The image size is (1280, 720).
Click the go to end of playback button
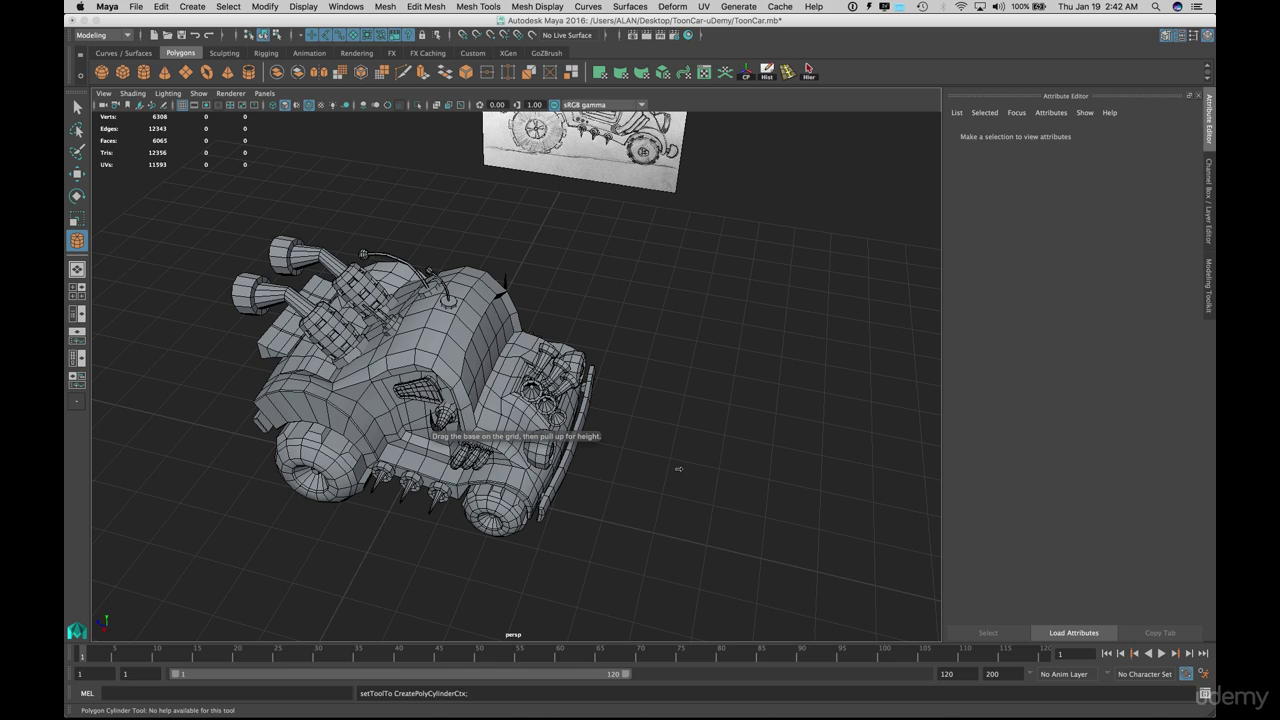[x=1203, y=653]
